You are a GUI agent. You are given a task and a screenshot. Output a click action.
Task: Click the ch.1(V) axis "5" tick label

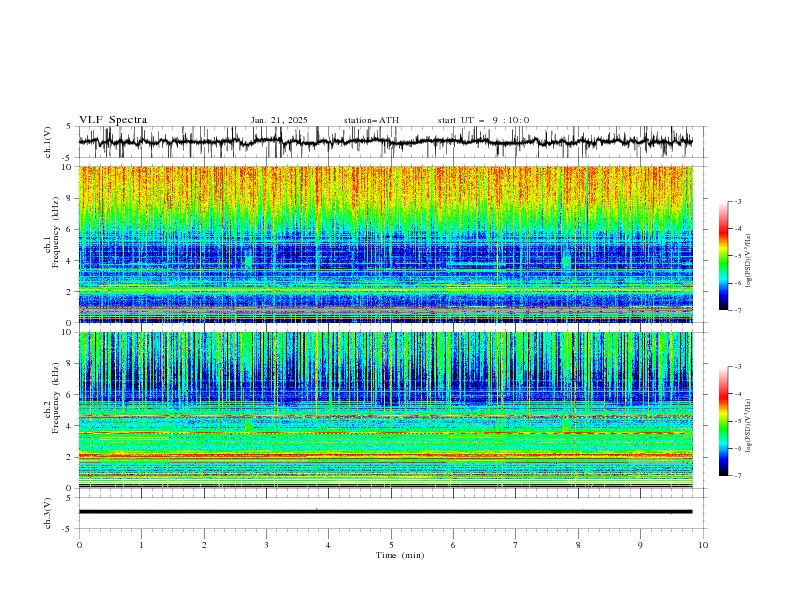coord(69,127)
